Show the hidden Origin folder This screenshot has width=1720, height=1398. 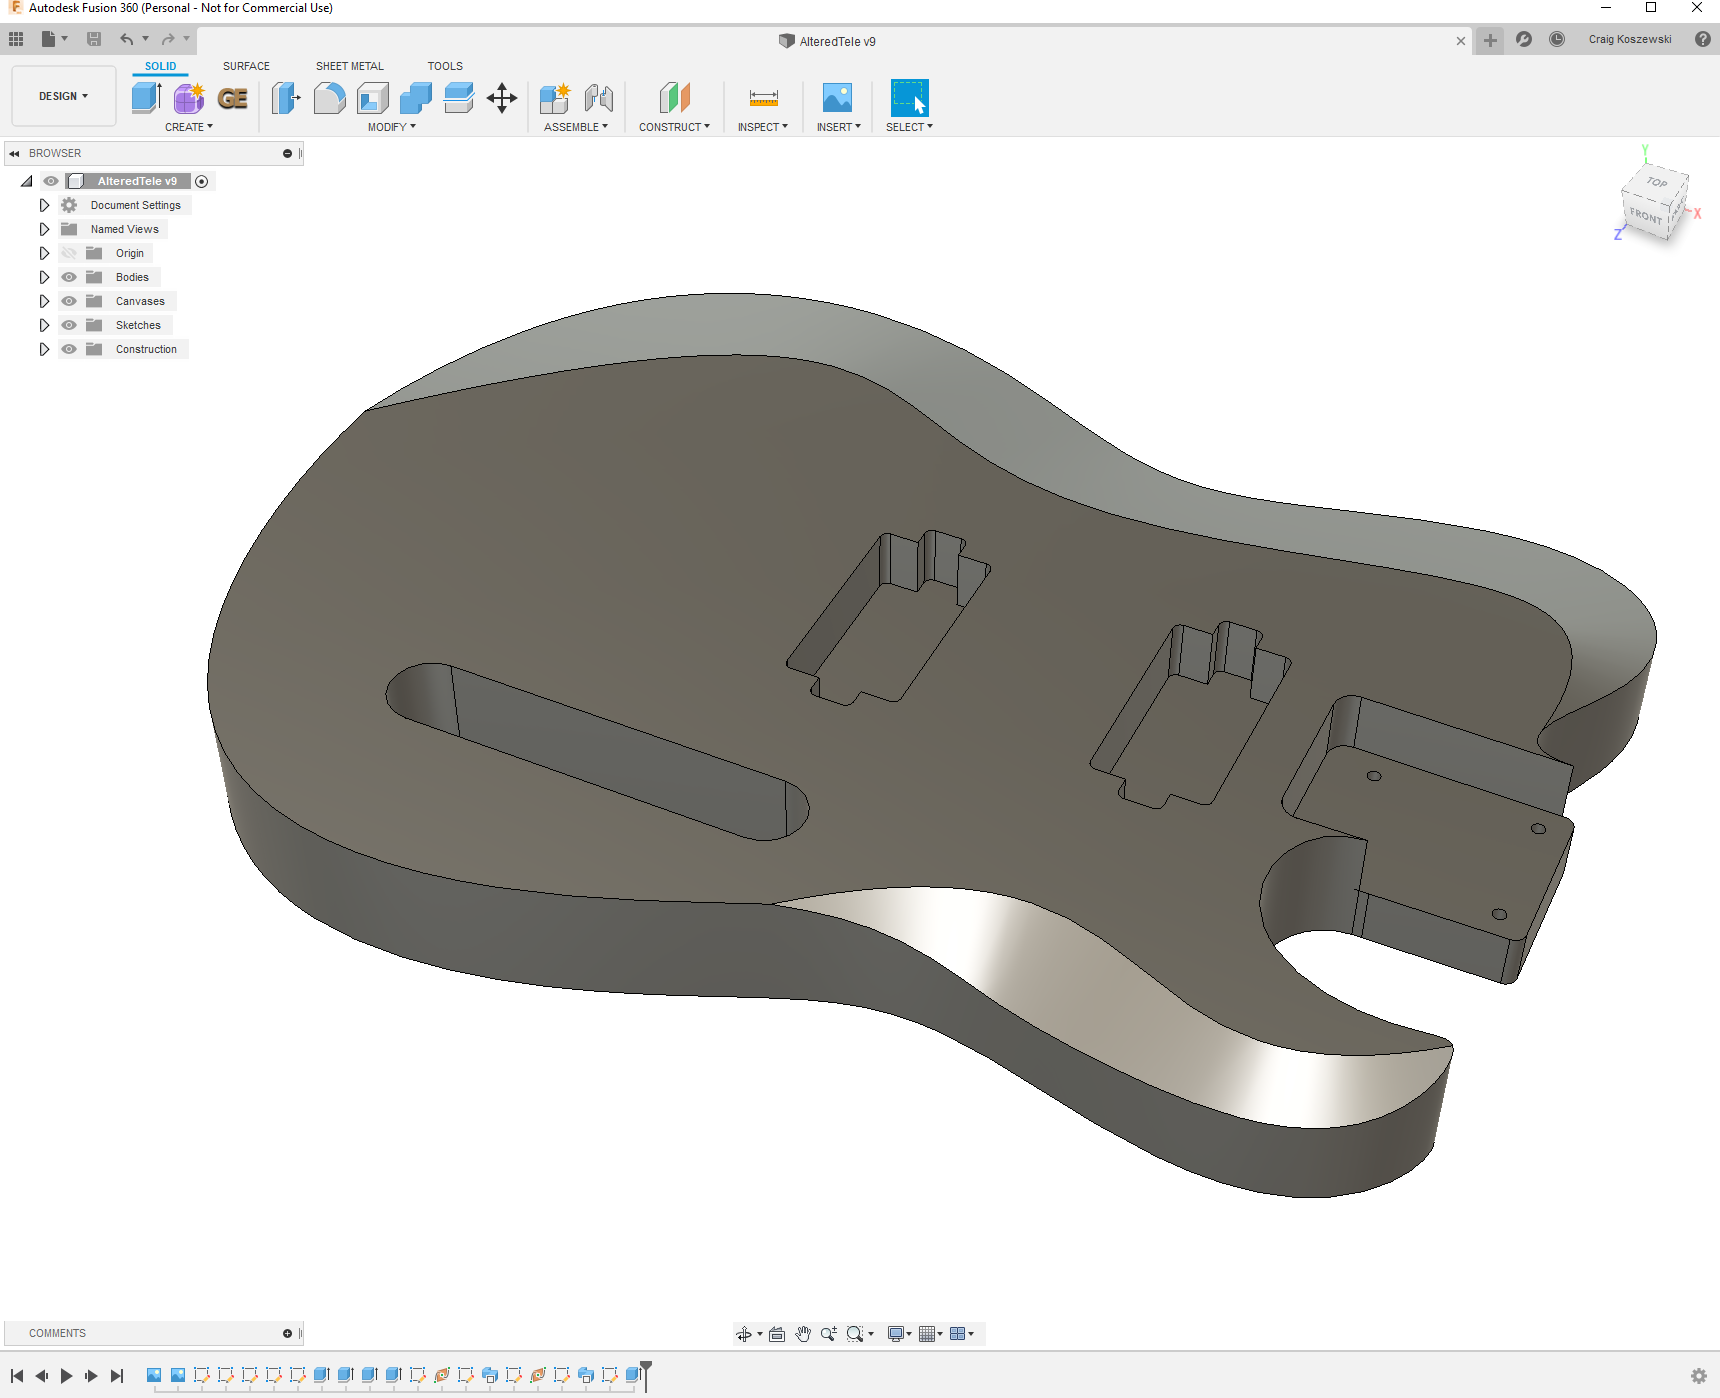point(69,253)
